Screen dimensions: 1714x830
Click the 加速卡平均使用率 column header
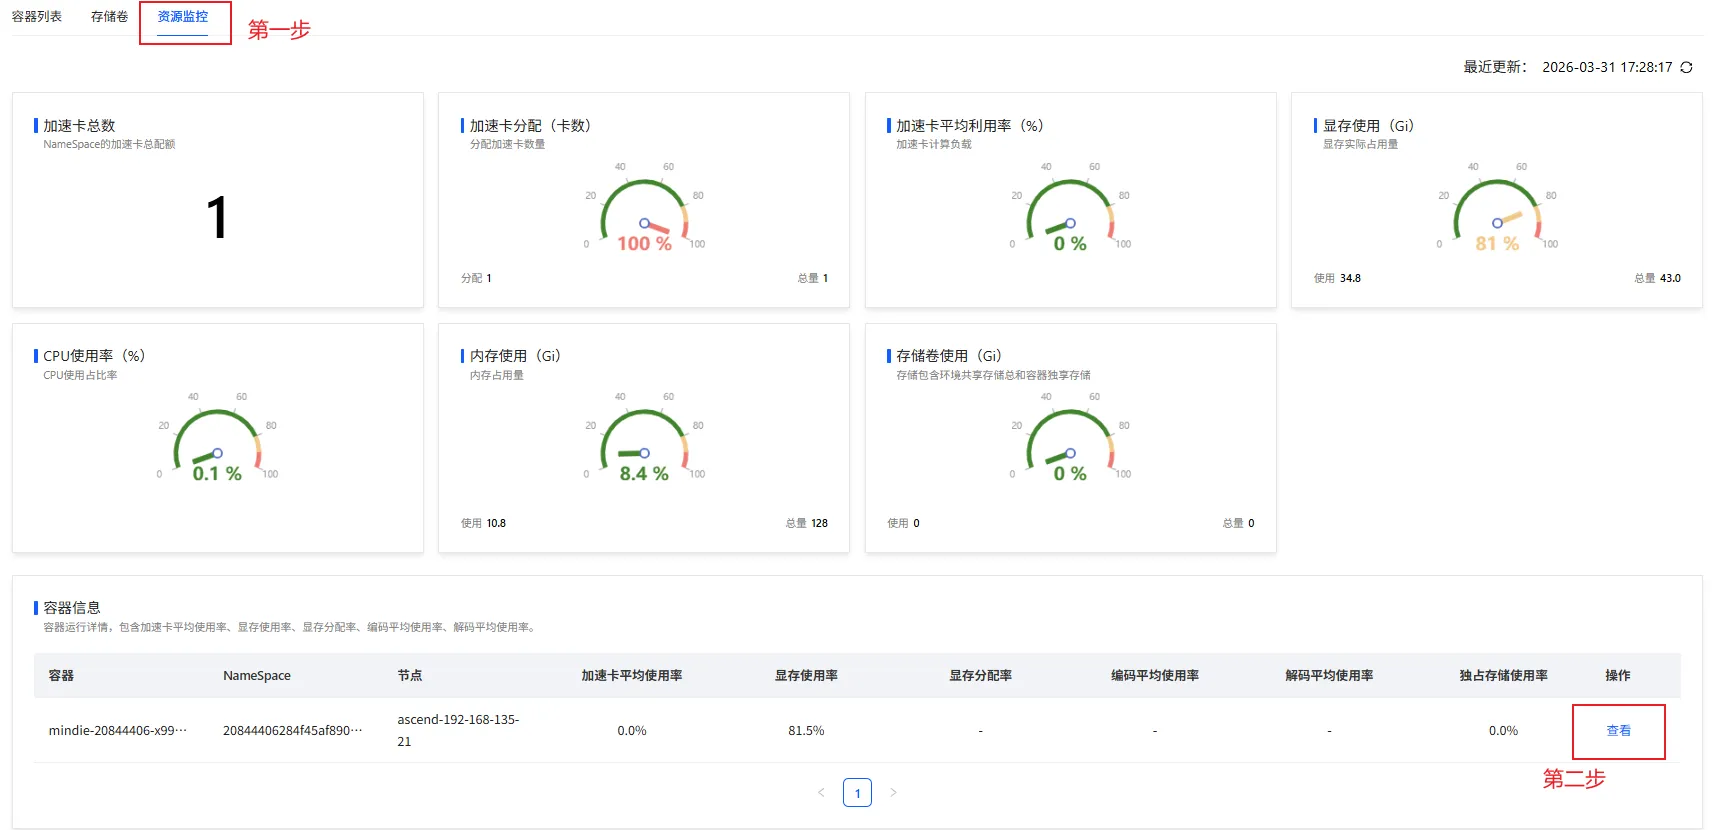(632, 676)
